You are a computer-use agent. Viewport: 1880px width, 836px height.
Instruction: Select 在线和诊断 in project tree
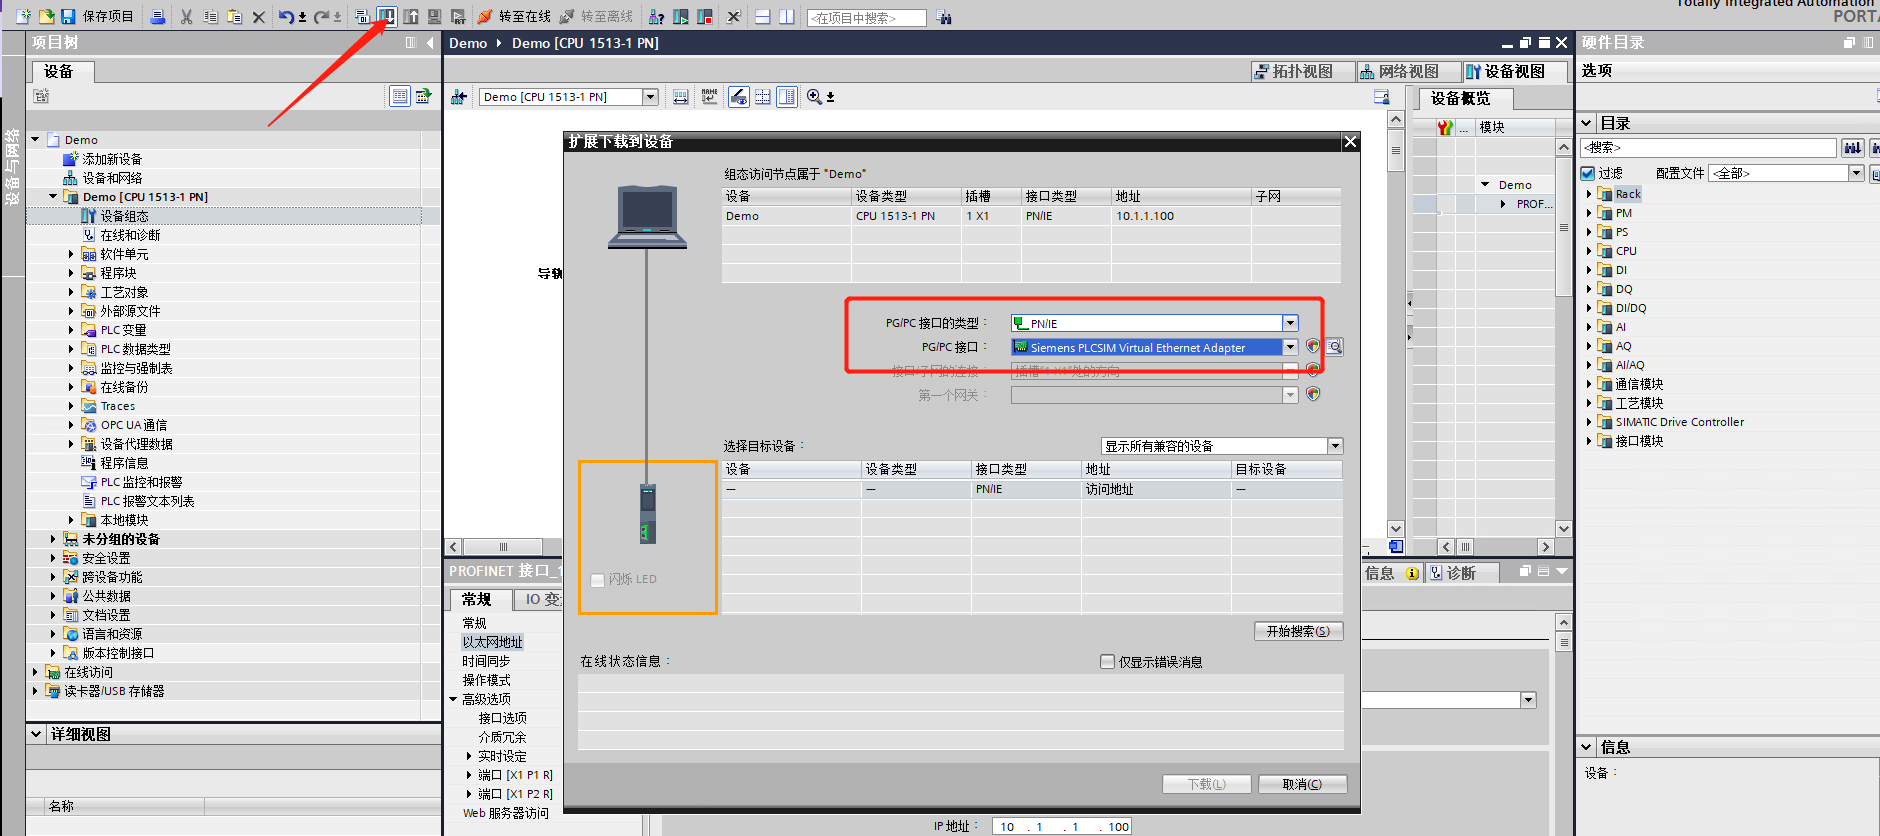(x=130, y=235)
